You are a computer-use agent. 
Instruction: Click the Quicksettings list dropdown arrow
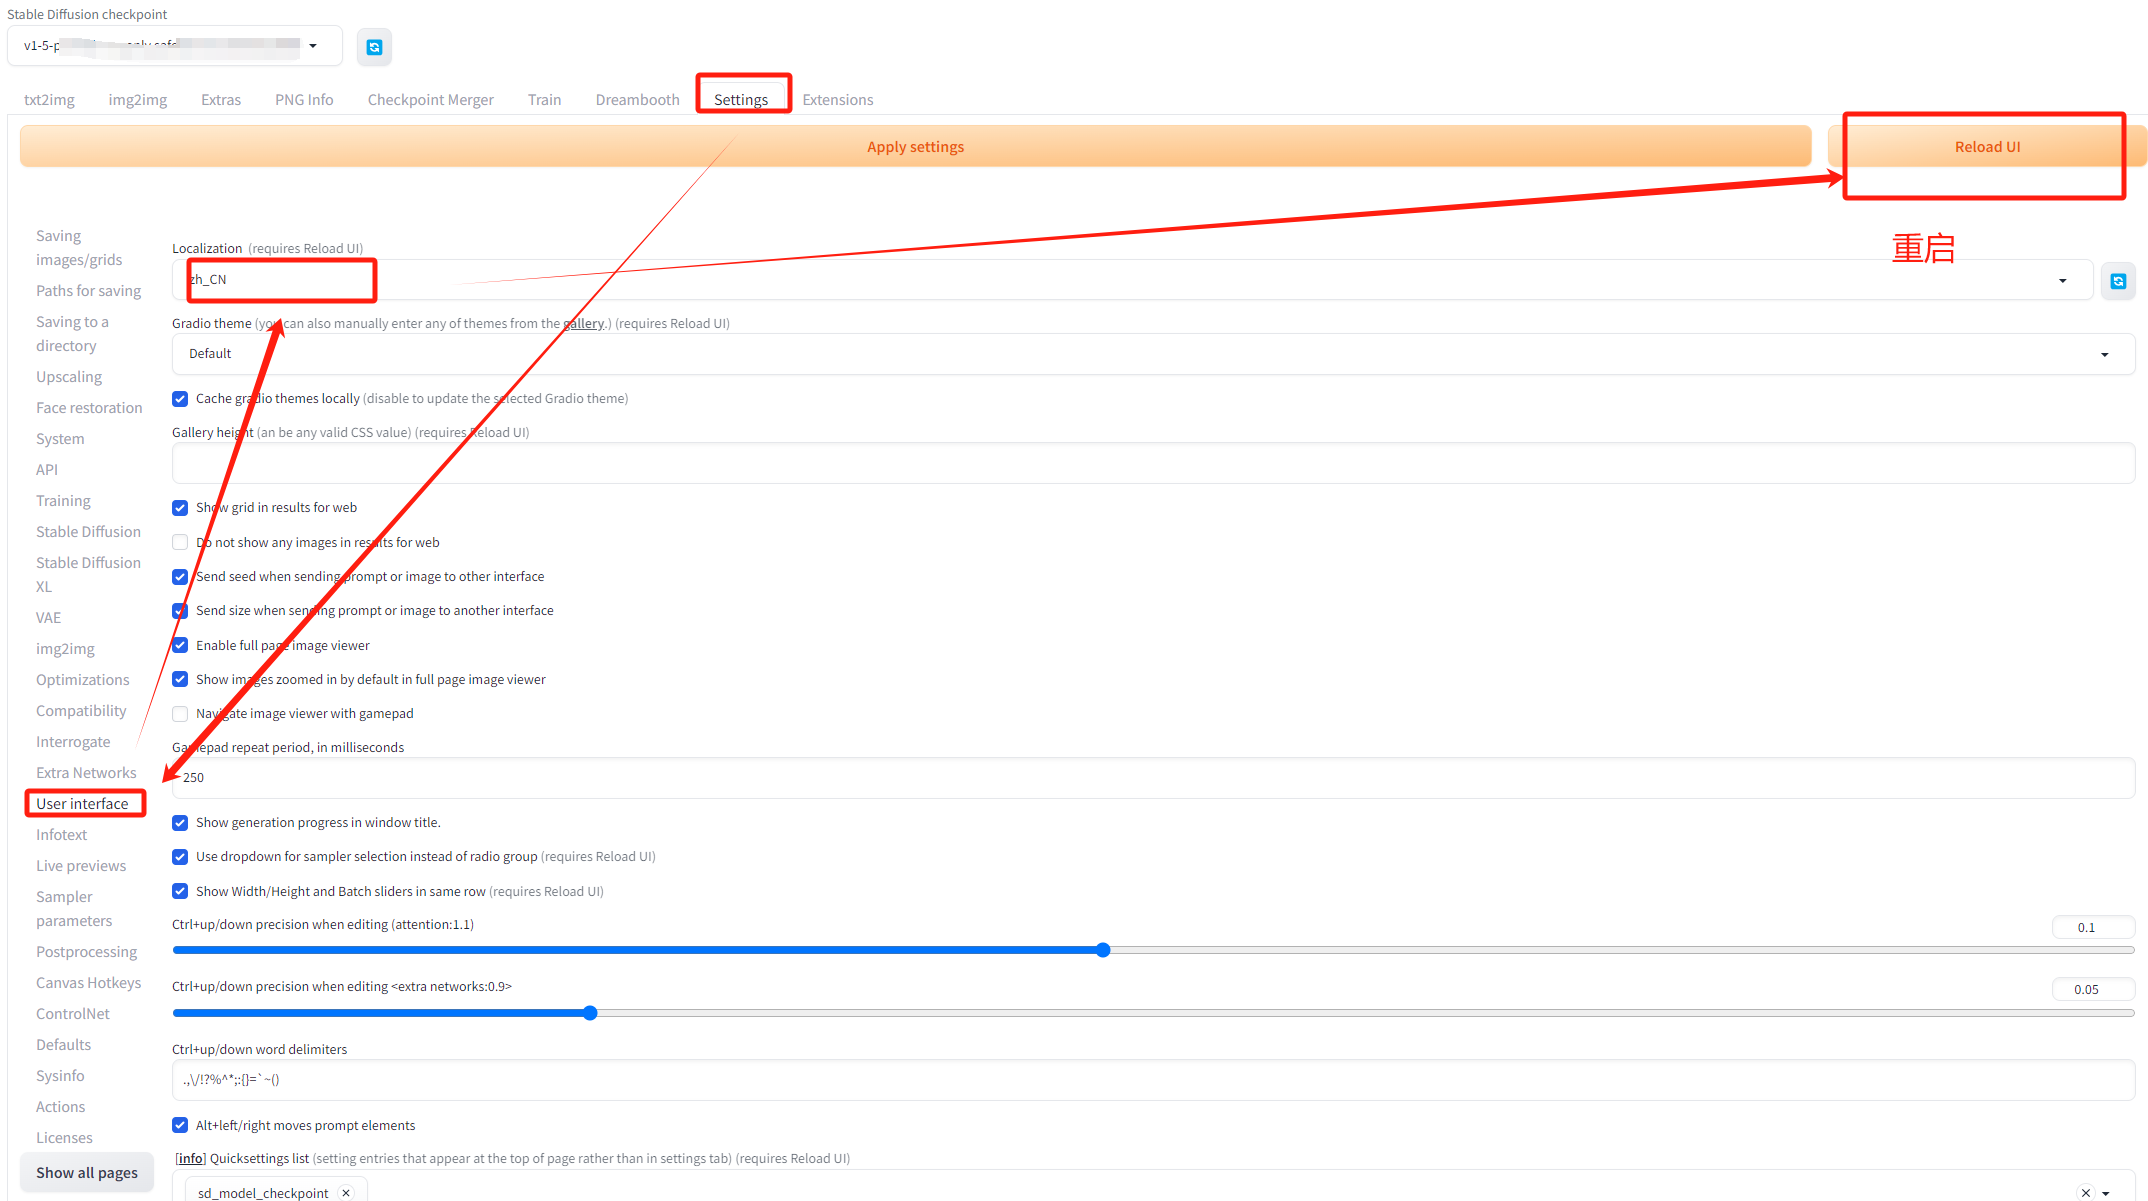pyautogui.click(x=2106, y=1192)
